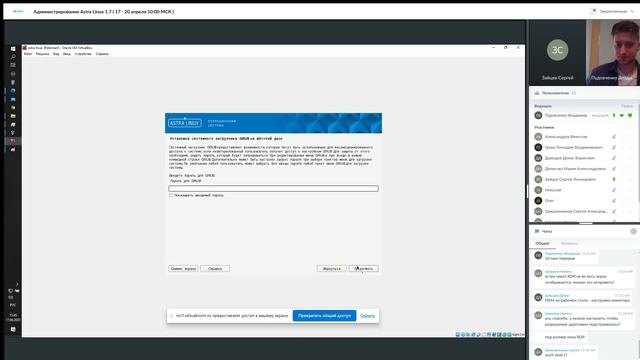Click the GRUB password input field
The width and height of the screenshot is (640, 360).
pos(273,189)
